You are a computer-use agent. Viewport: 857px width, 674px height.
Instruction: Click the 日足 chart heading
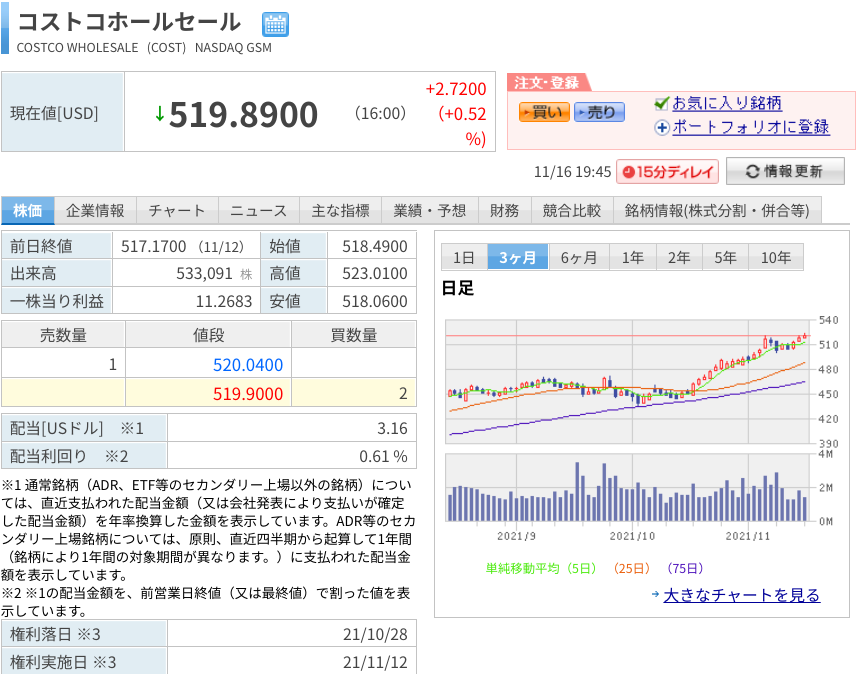pyautogui.click(x=457, y=288)
